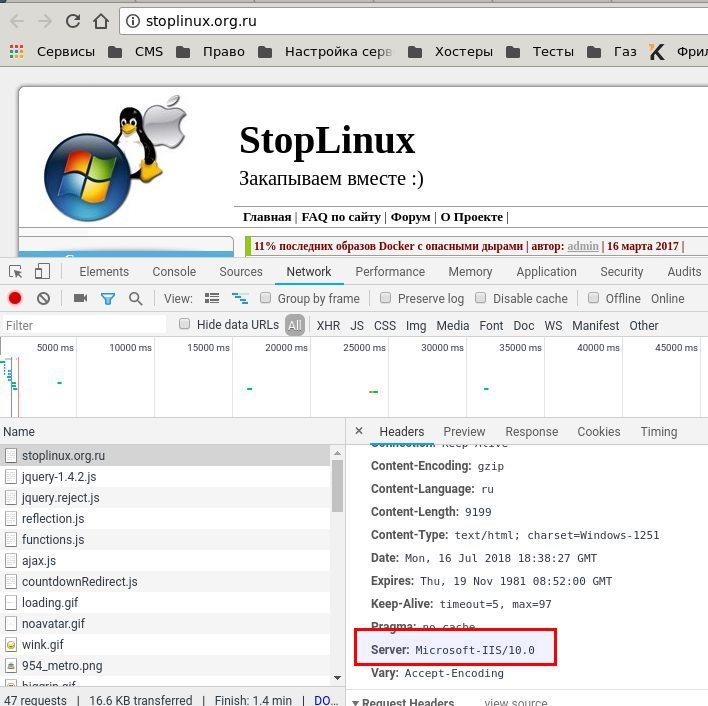View site information icon in address bar

point(133,21)
